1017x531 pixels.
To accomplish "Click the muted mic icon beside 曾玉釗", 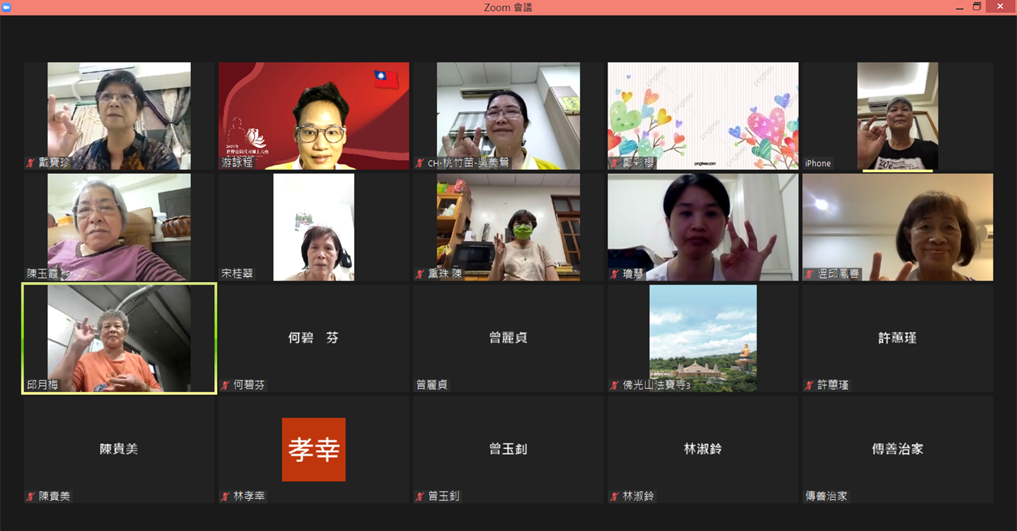I will point(420,496).
